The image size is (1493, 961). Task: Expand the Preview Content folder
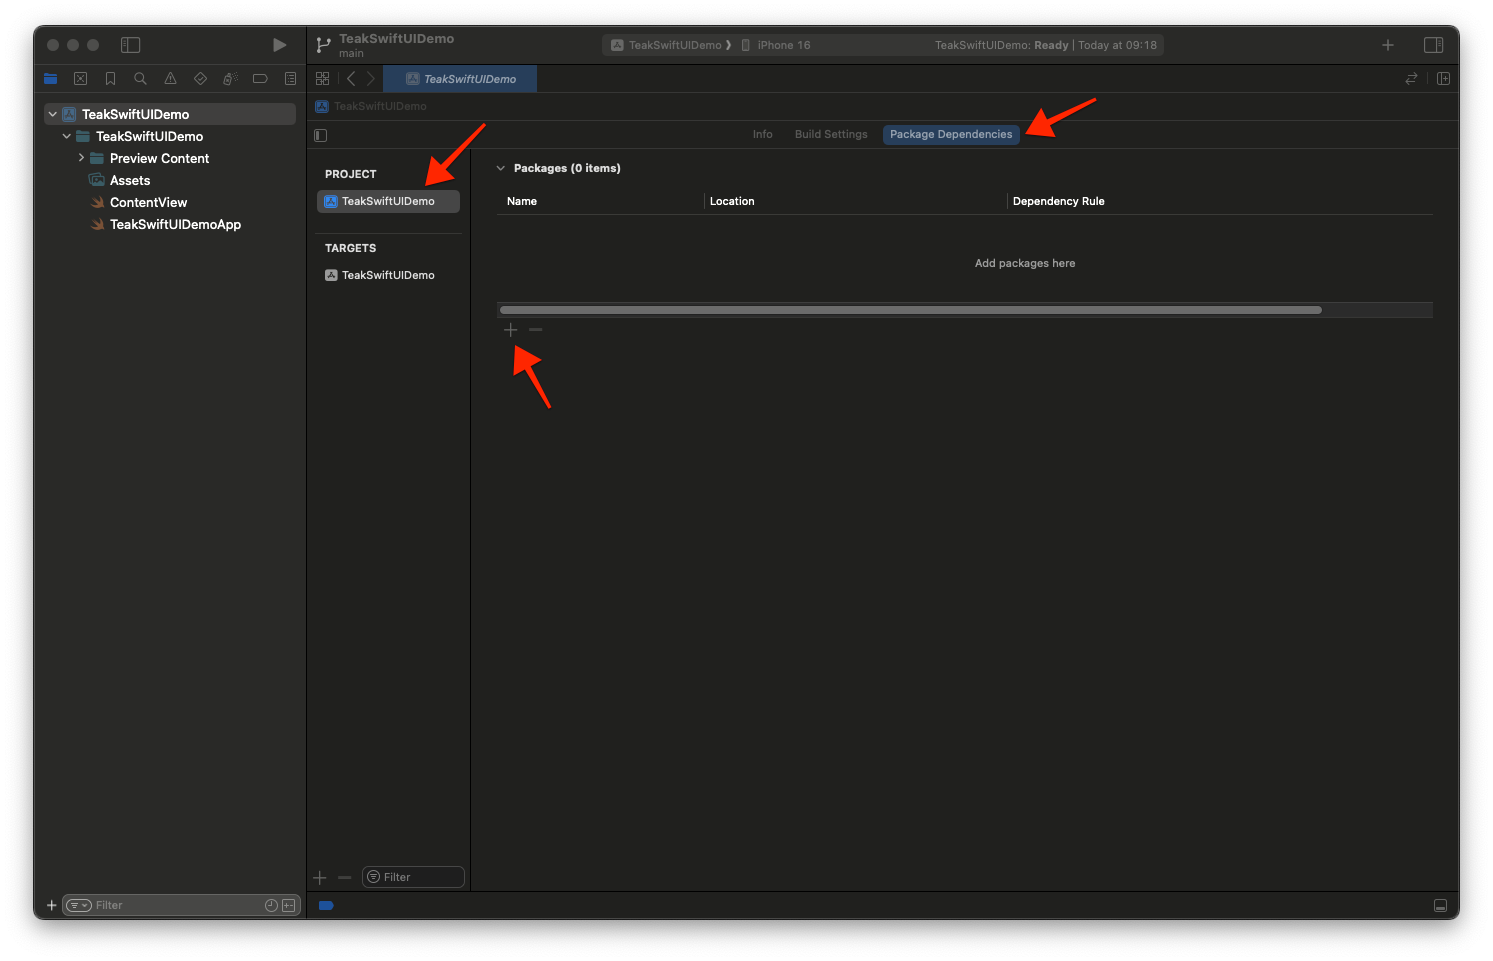[x=81, y=158]
